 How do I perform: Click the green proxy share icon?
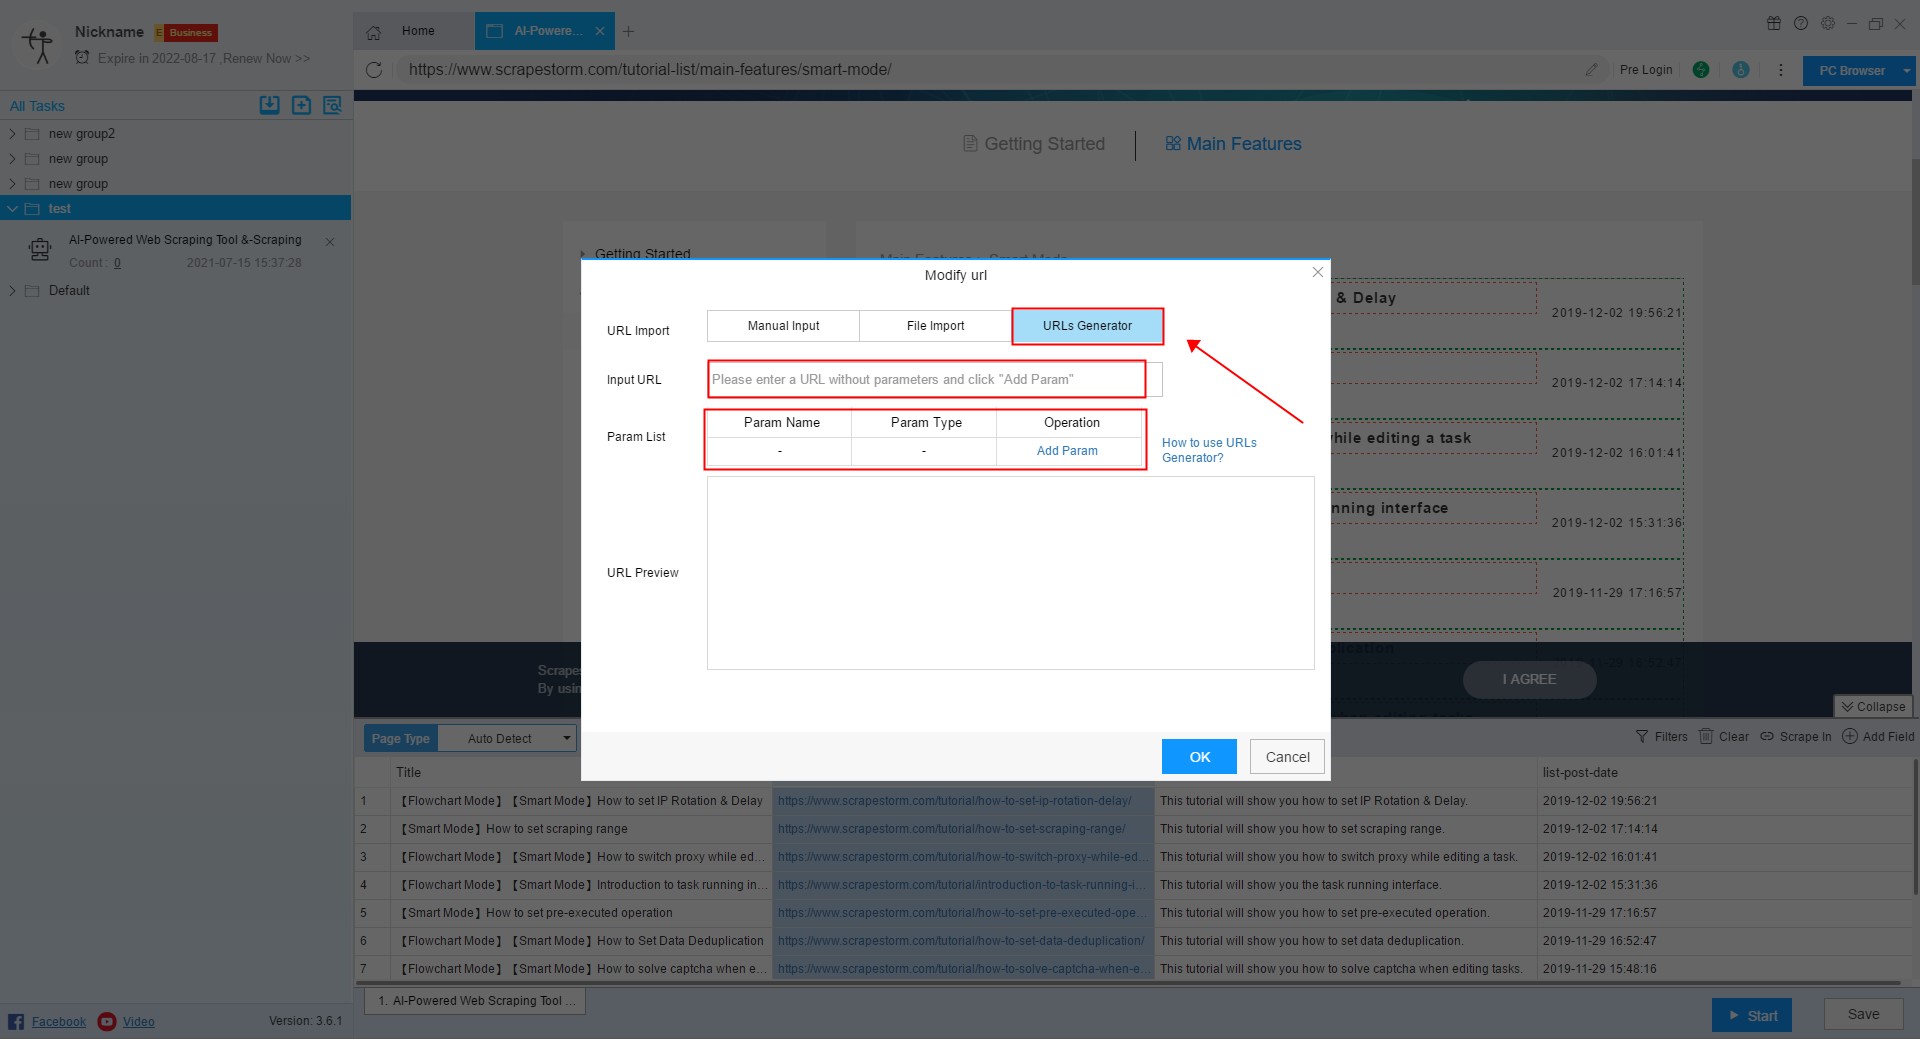1701,70
